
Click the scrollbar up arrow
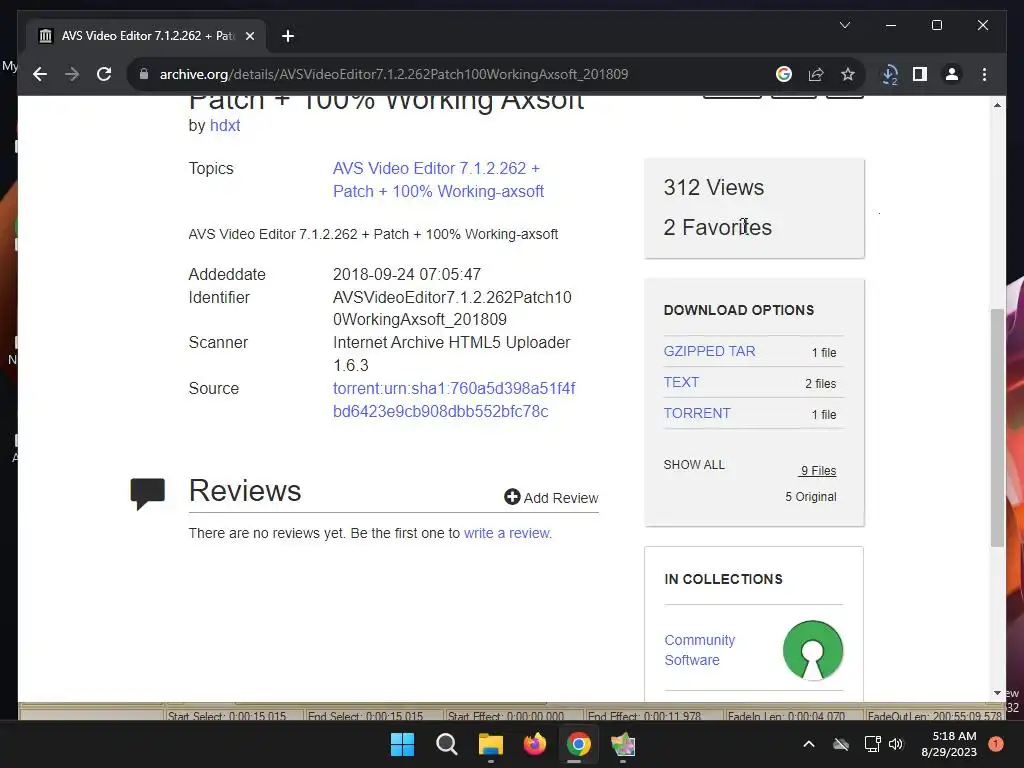(x=997, y=105)
